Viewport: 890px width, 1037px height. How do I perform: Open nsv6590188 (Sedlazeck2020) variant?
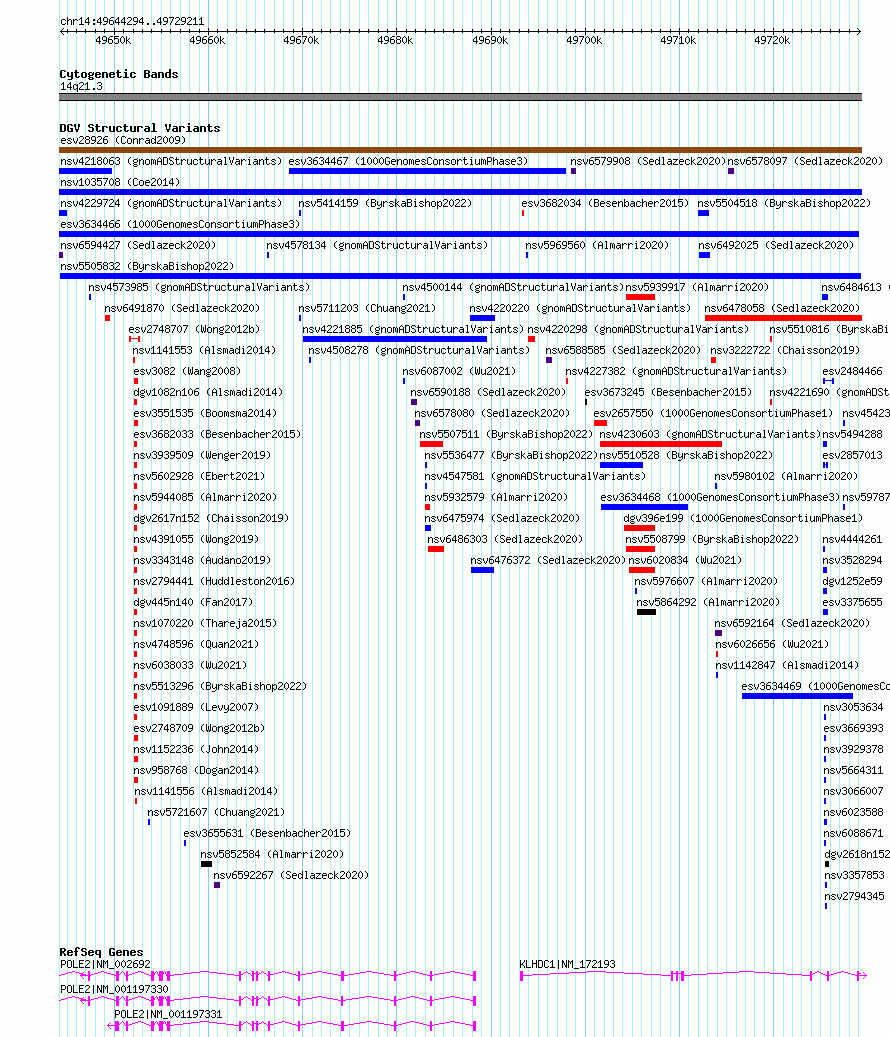[x=488, y=393]
